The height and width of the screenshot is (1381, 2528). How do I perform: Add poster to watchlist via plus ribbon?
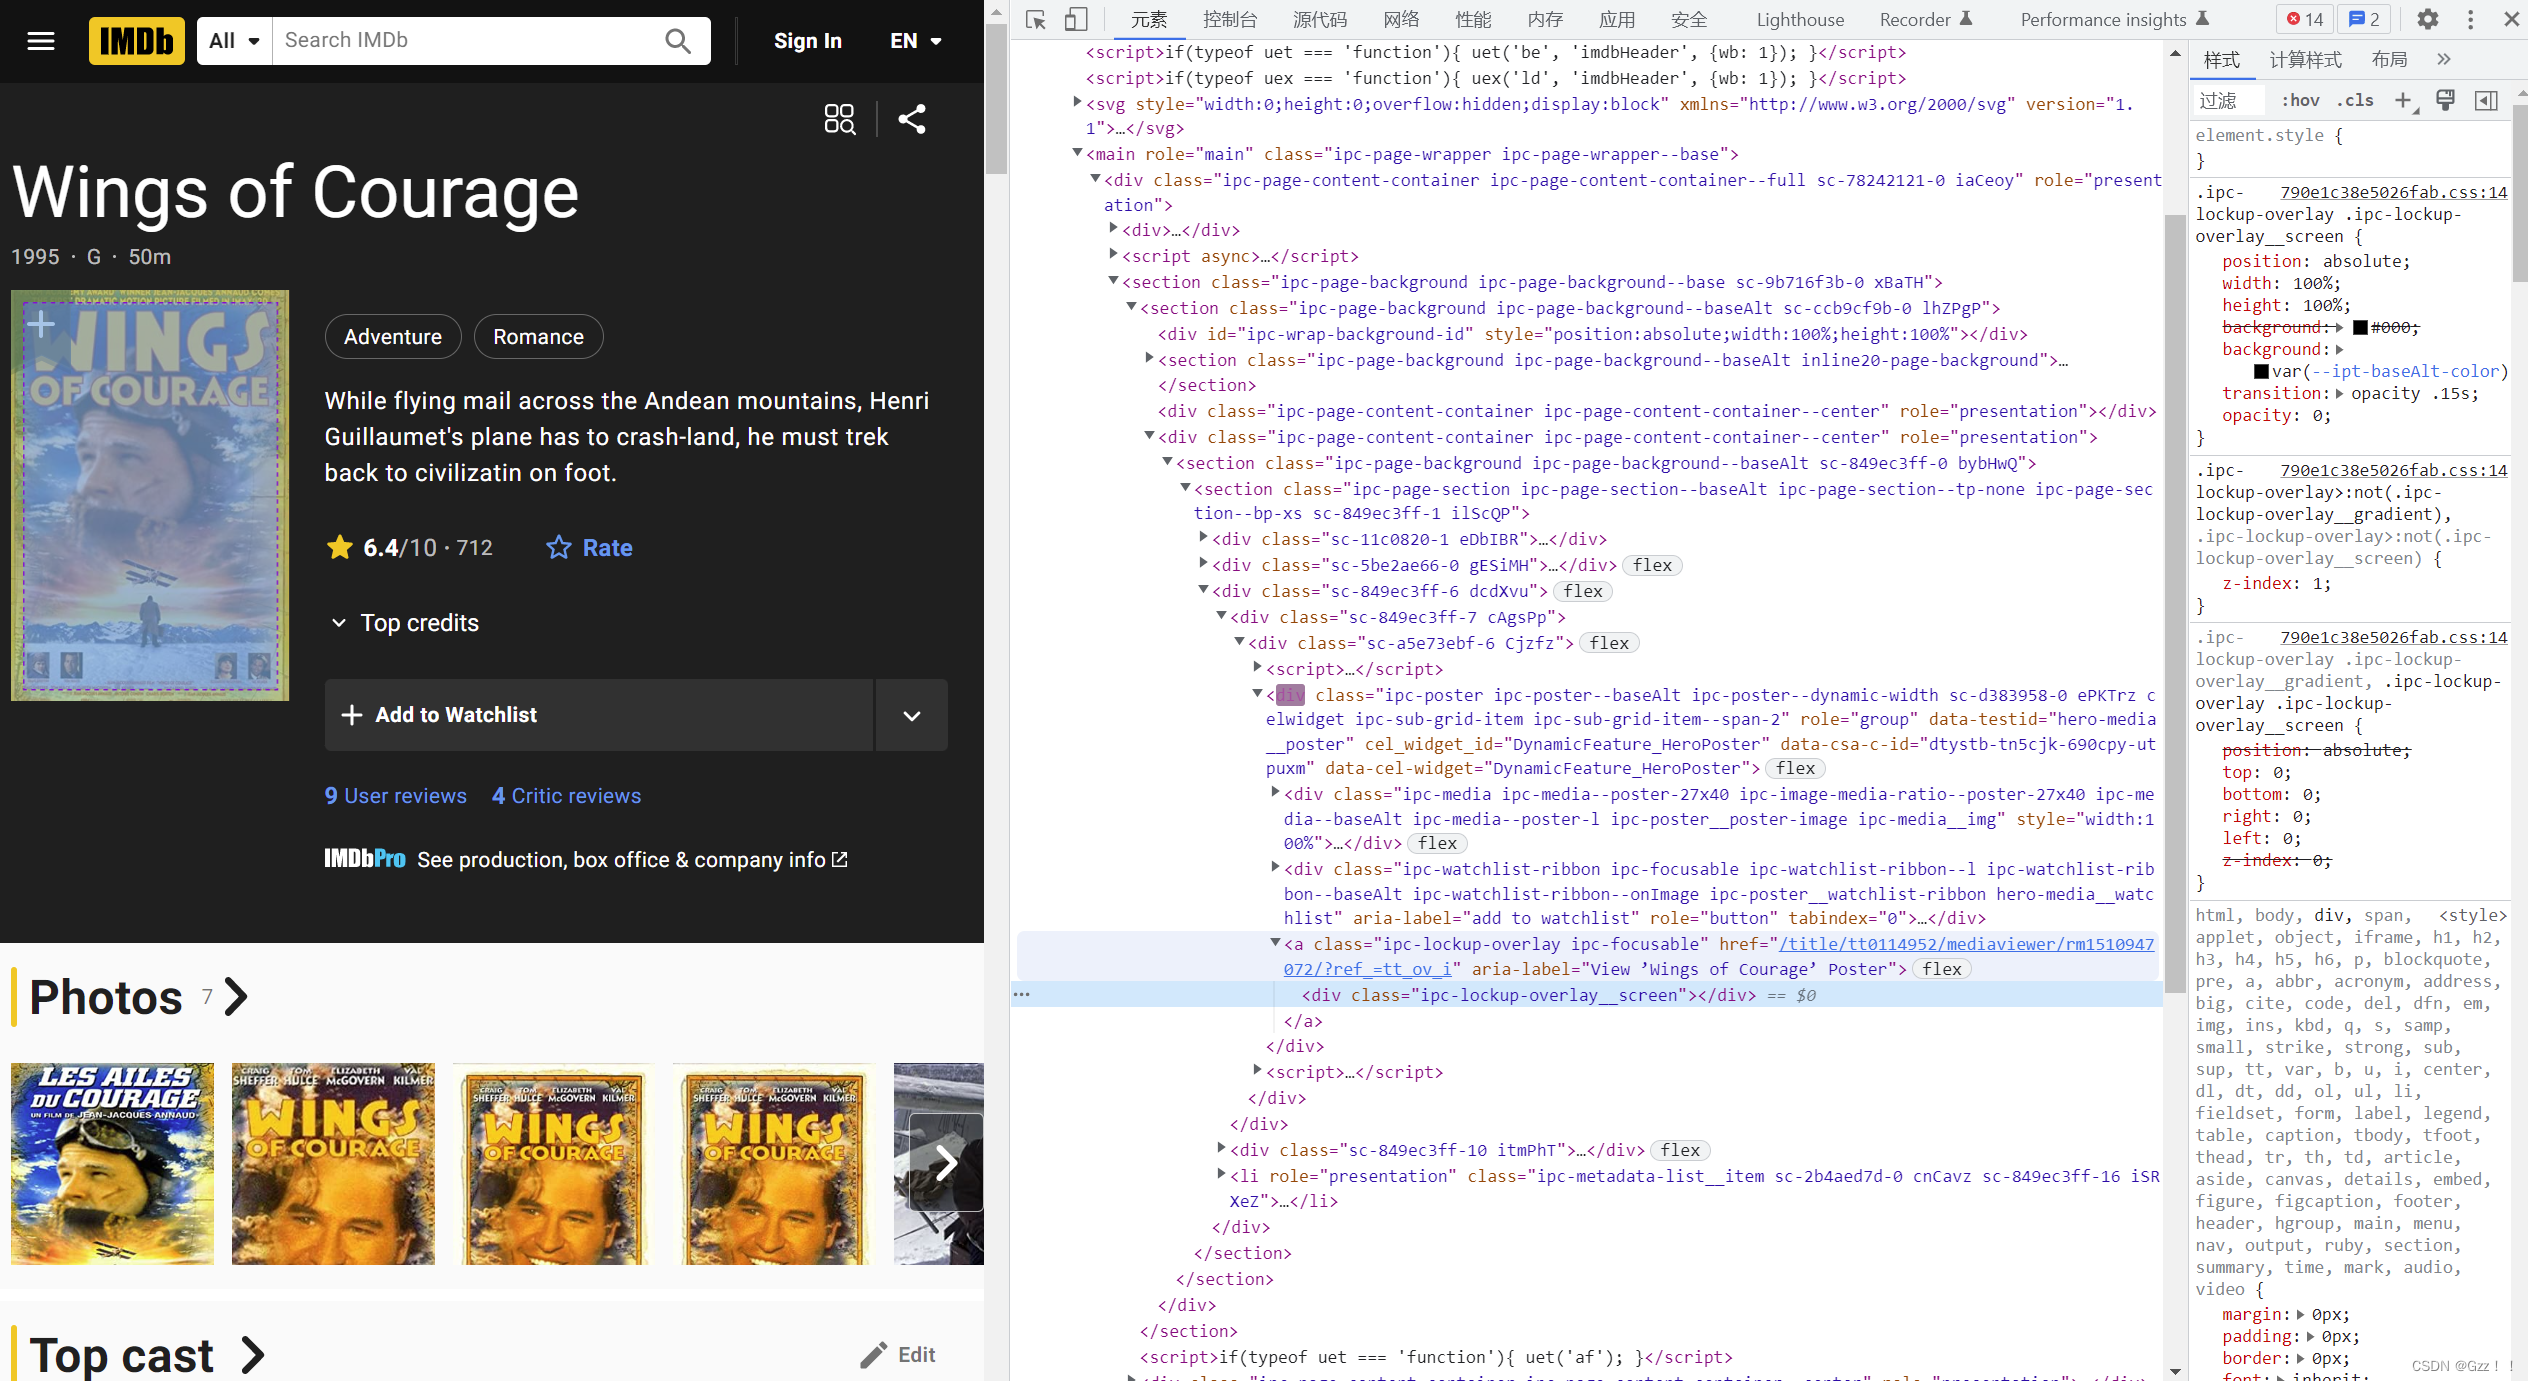click(x=40, y=323)
